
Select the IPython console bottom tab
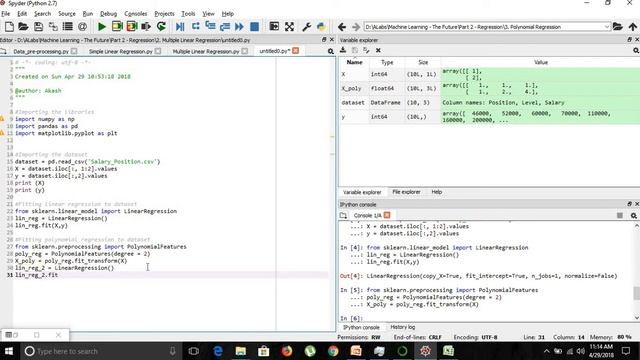[361, 327]
